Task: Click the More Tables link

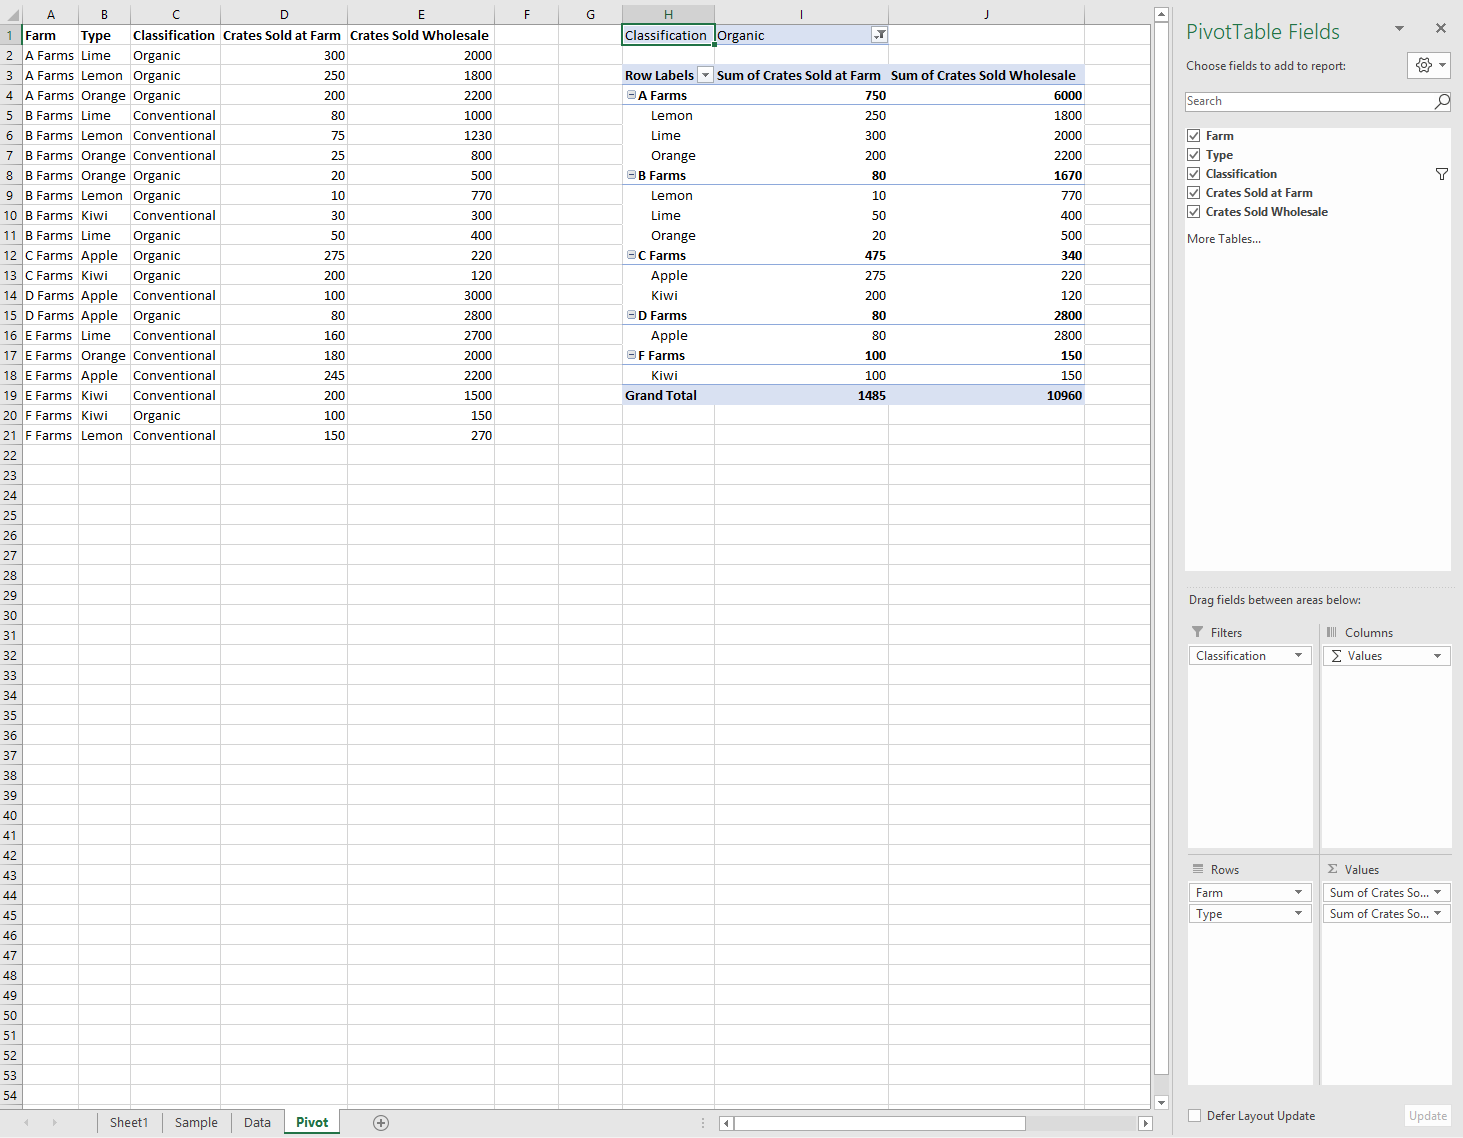Action: click(x=1223, y=238)
